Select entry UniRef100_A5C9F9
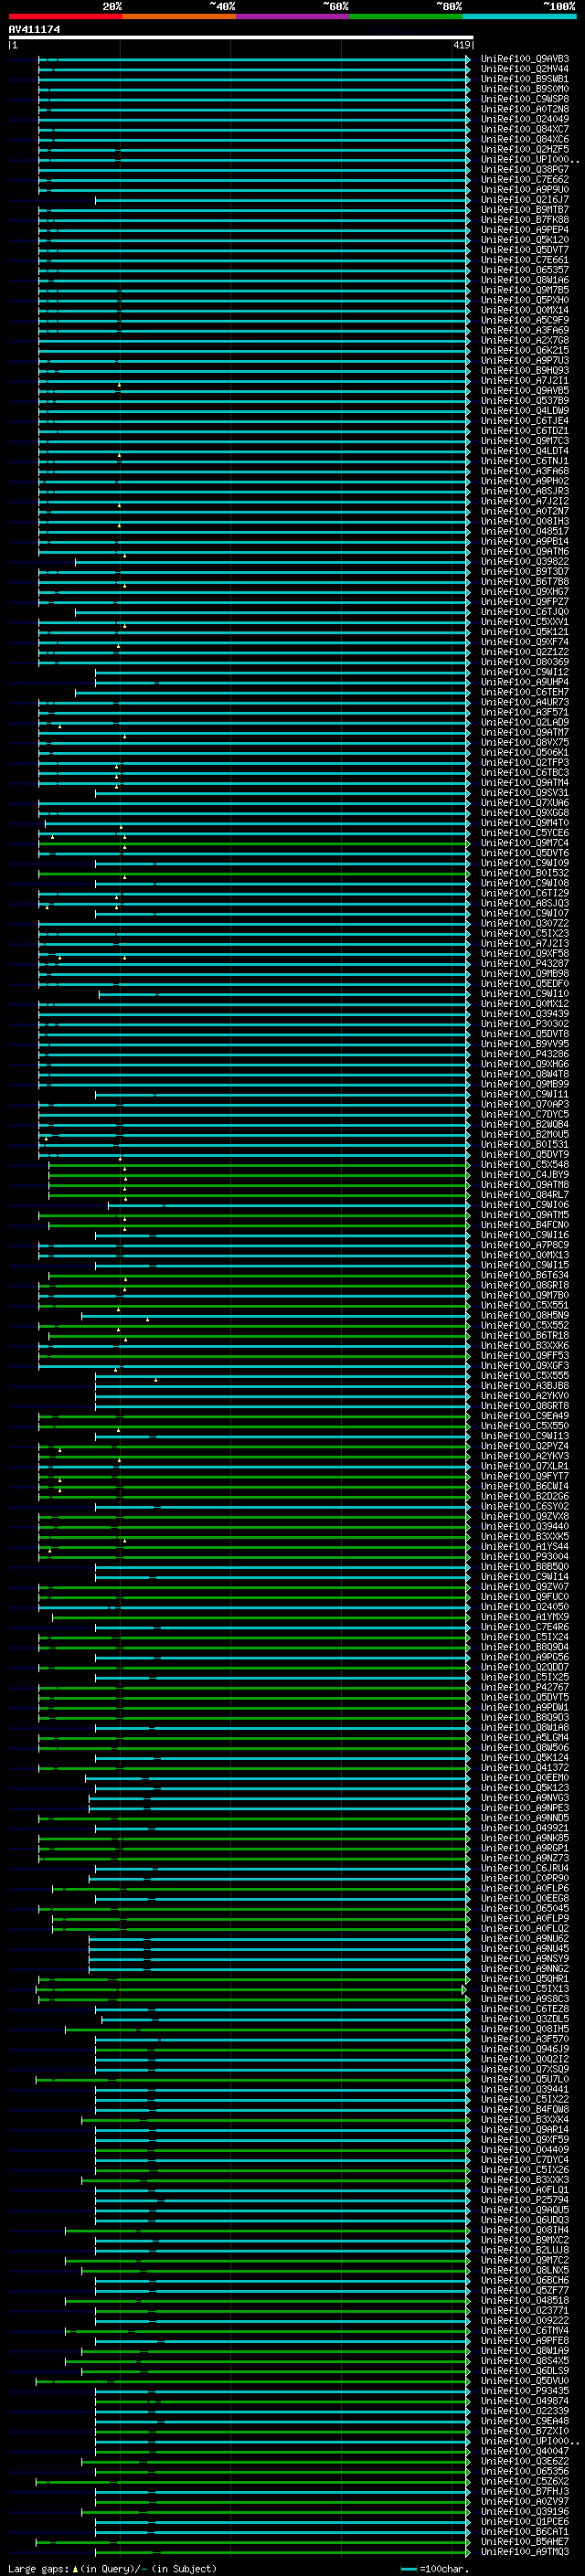 (x=525, y=320)
